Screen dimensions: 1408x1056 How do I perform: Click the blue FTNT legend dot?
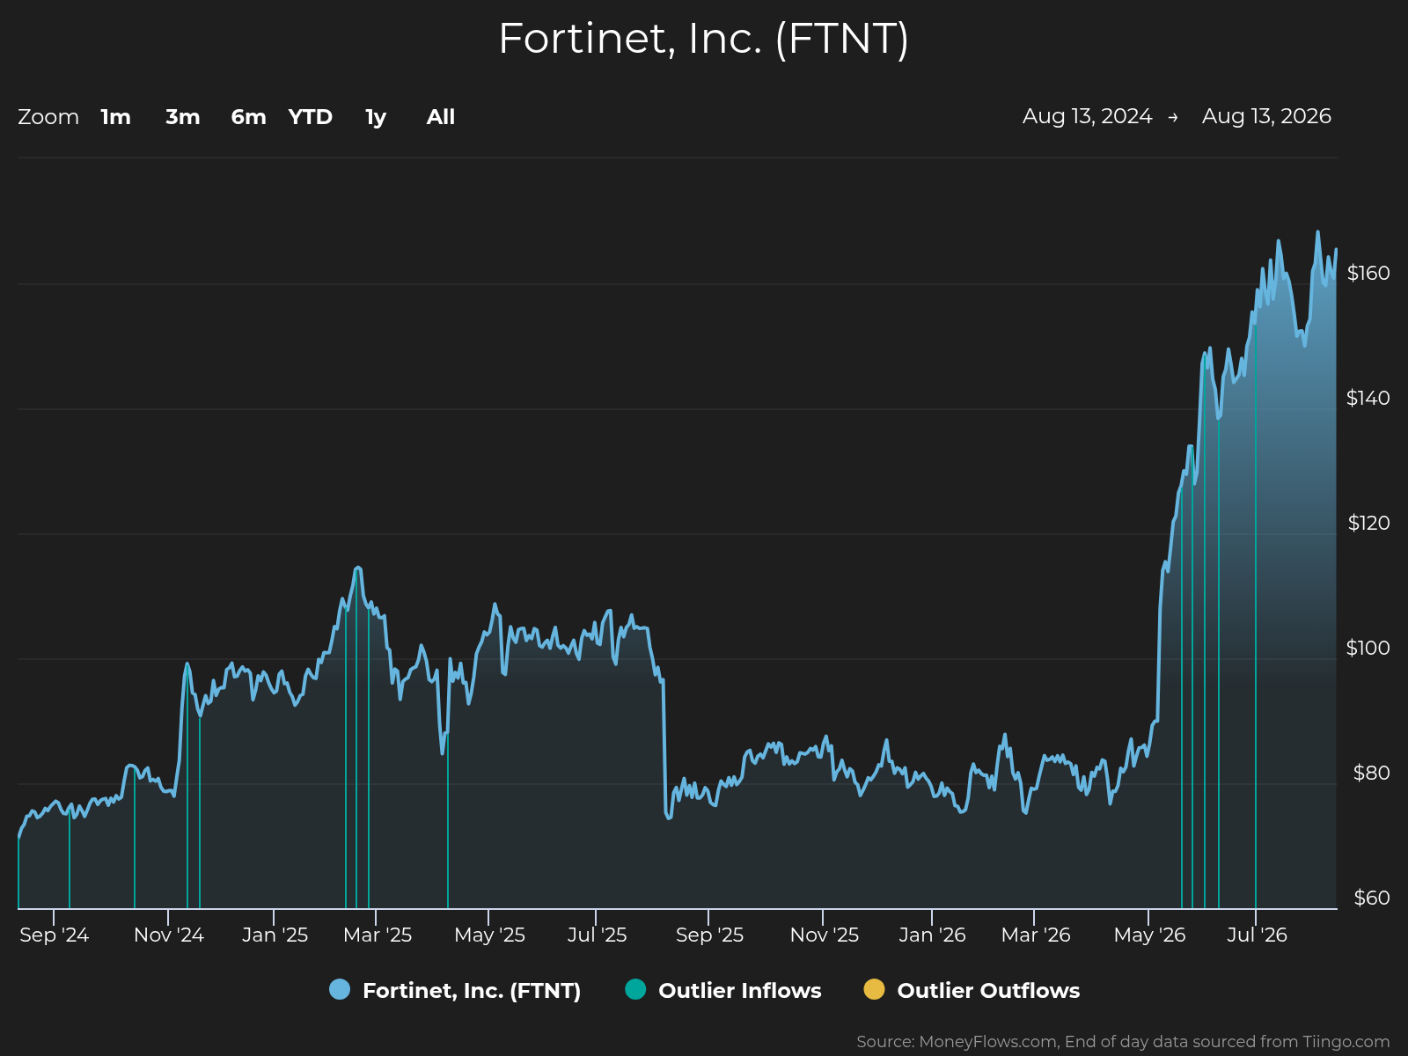(340, 990)
